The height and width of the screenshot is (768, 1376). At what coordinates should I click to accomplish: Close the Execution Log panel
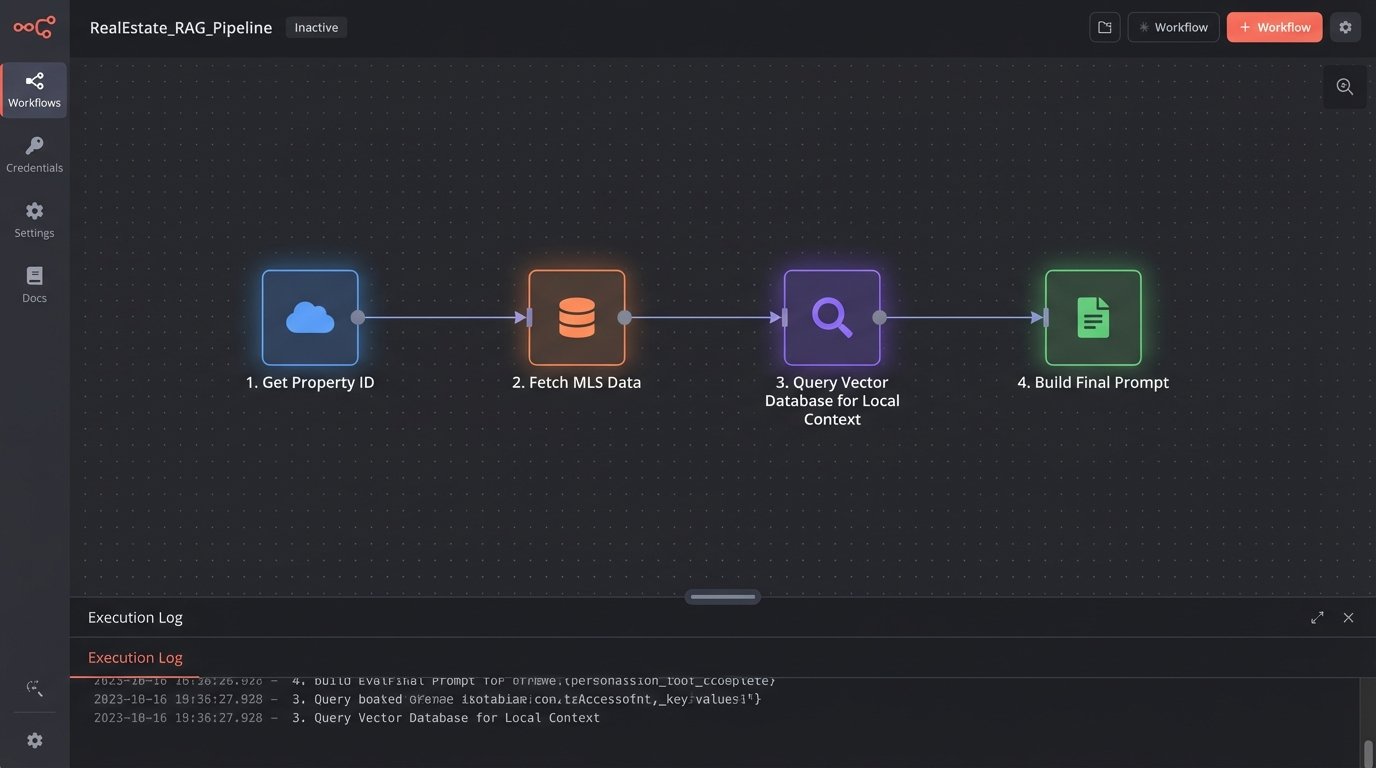tap(1348, 618)
